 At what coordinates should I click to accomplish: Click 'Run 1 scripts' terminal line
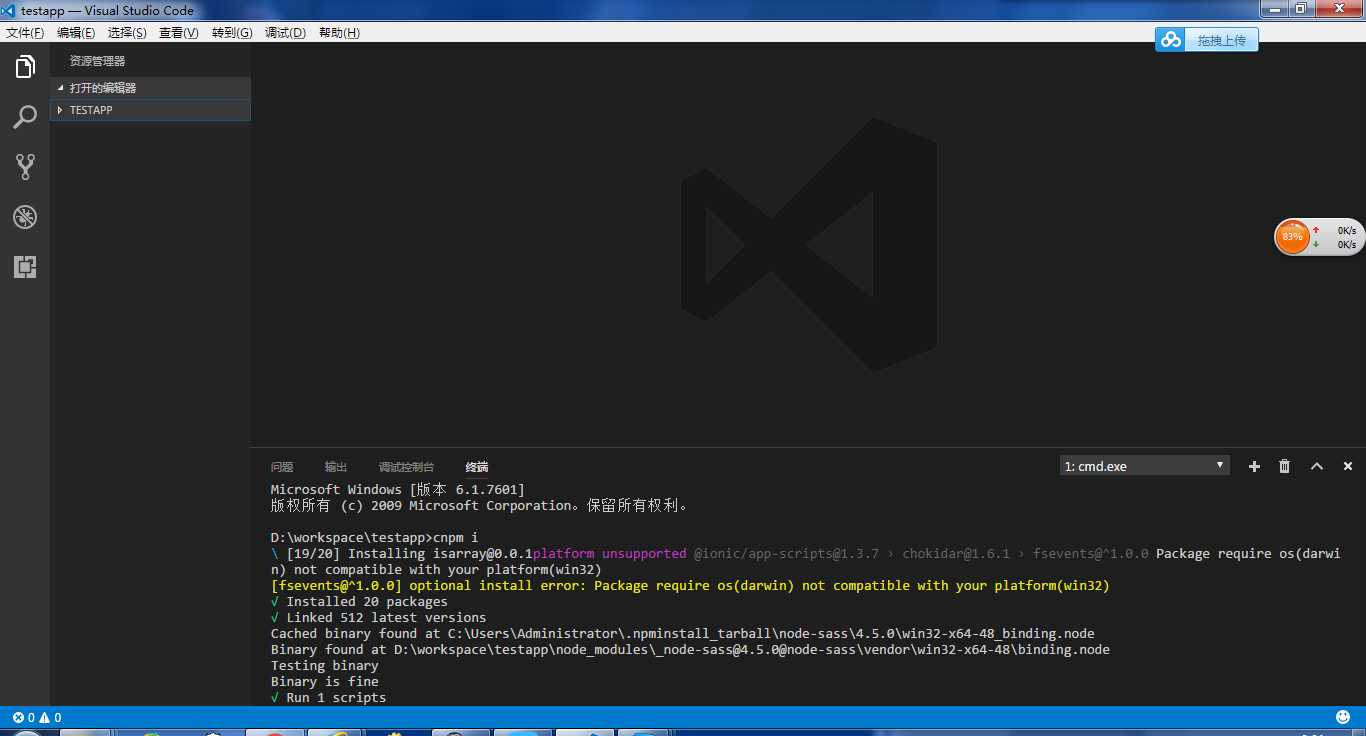point(328,697)
